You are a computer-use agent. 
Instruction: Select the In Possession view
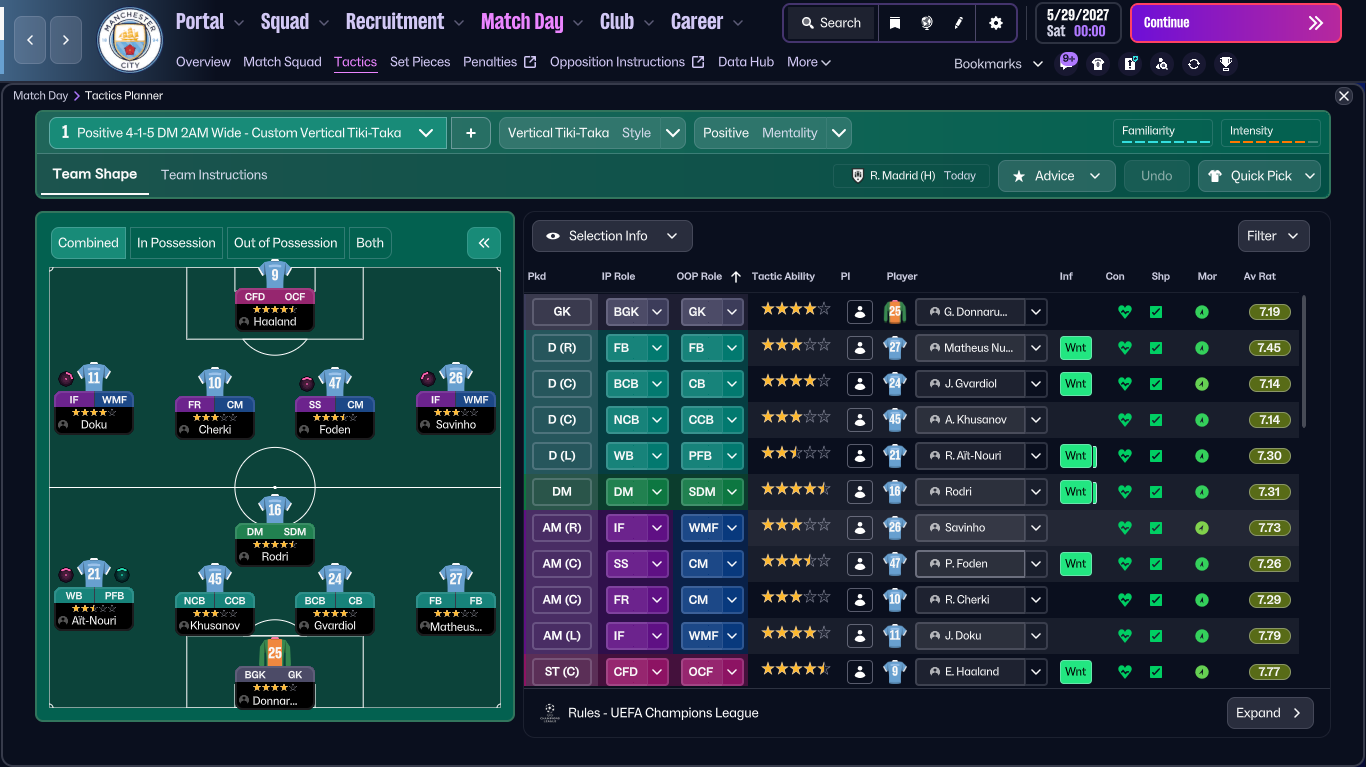click(x=176, y=243)
